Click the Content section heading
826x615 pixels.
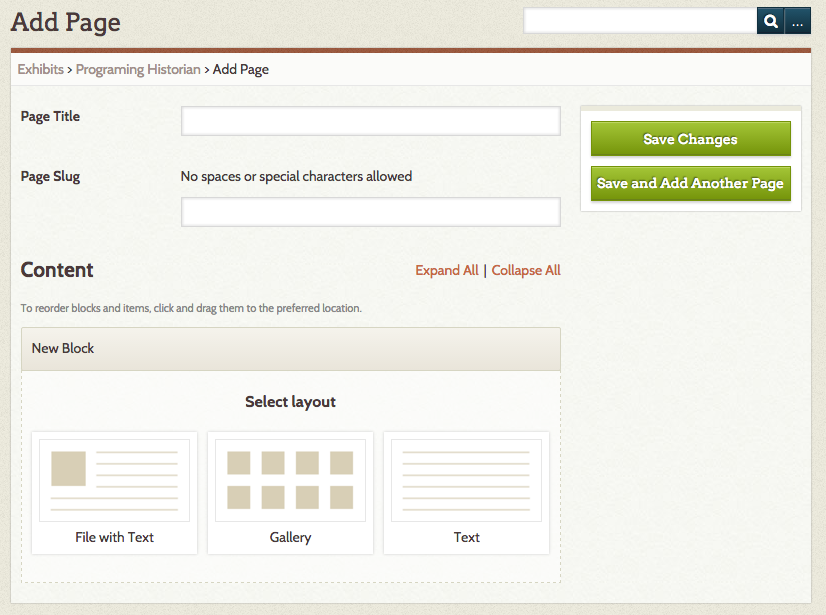click(56, 270)
